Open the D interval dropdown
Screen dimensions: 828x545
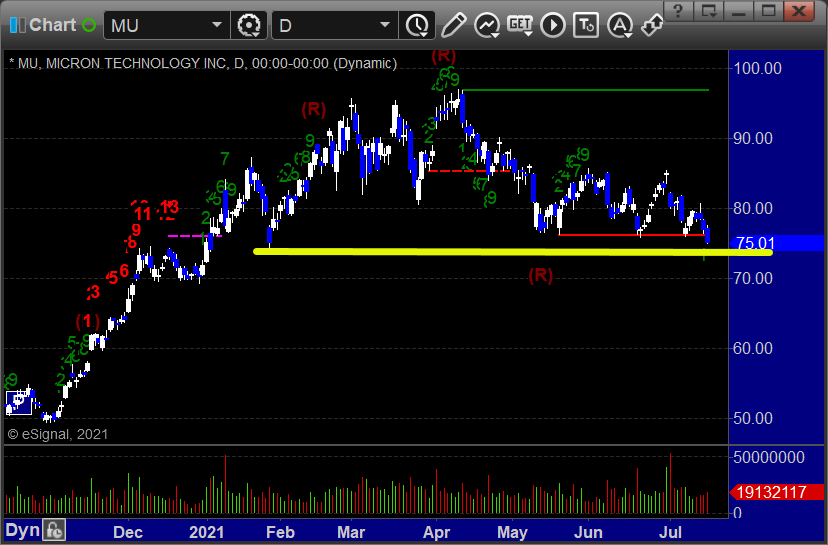[385, 25]
